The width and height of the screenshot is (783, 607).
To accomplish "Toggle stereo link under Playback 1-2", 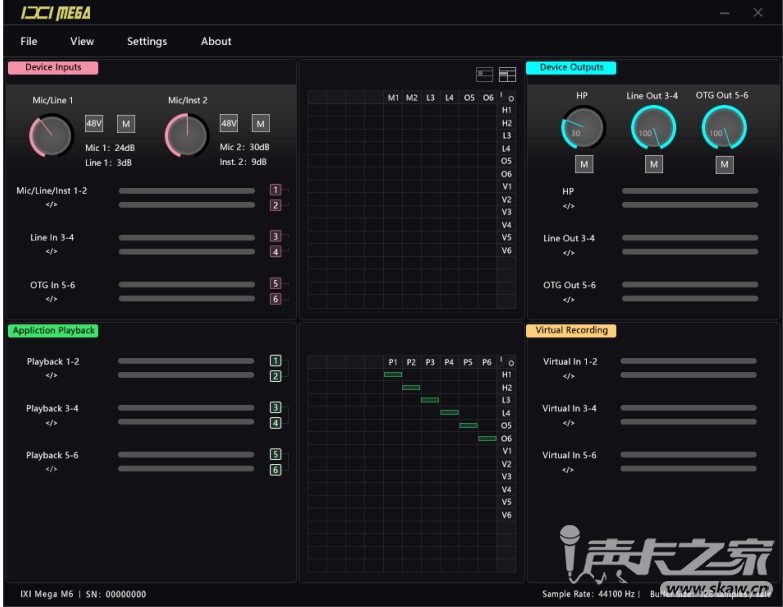I will (51, 375).
